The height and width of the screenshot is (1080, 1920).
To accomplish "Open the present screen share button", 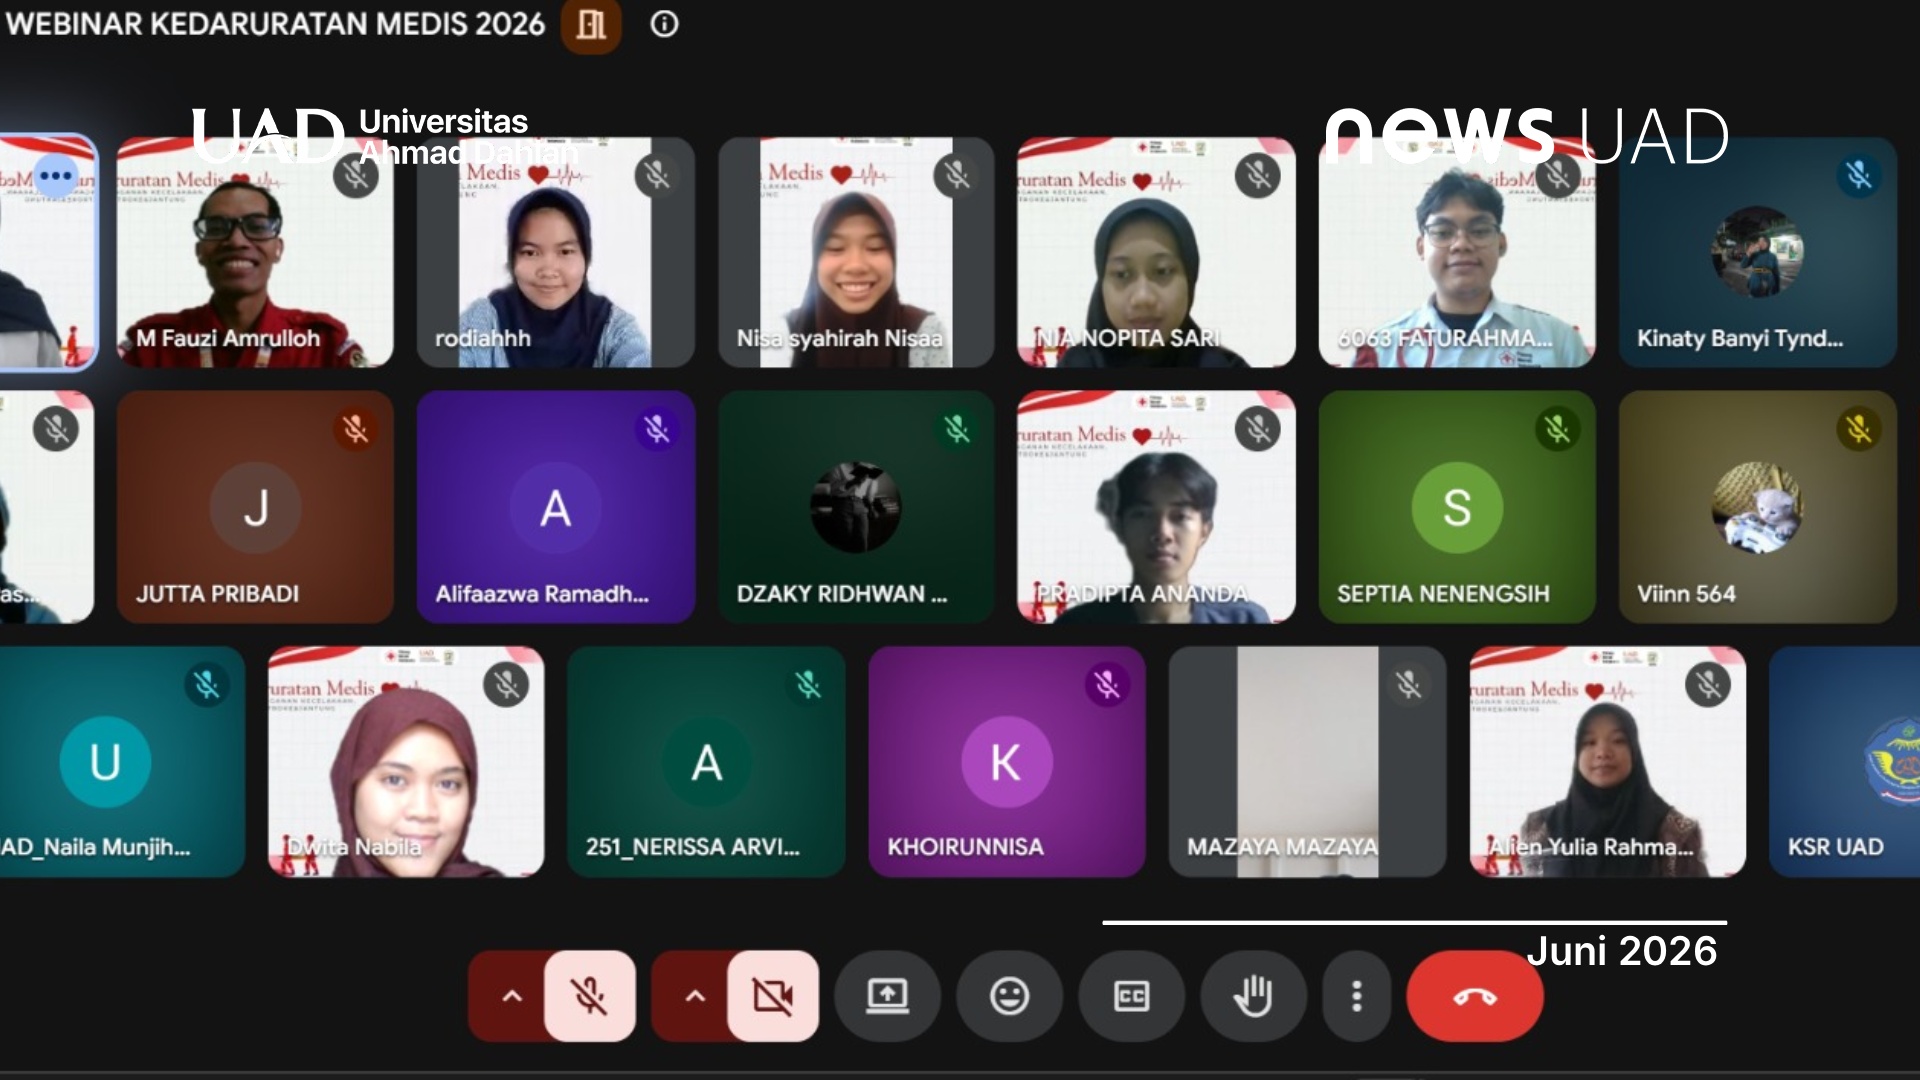I will 887,996.
